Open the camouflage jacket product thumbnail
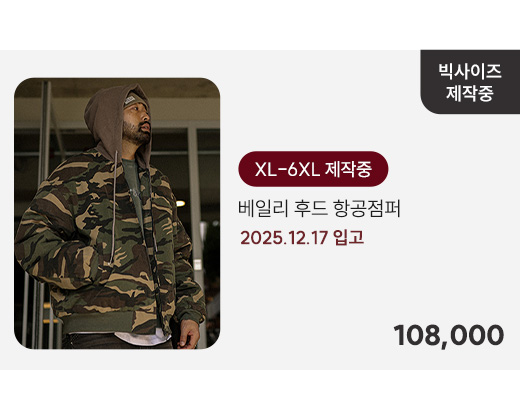Image resolution: width=520 pixels, height=420 pixels. tap(117, 213)
